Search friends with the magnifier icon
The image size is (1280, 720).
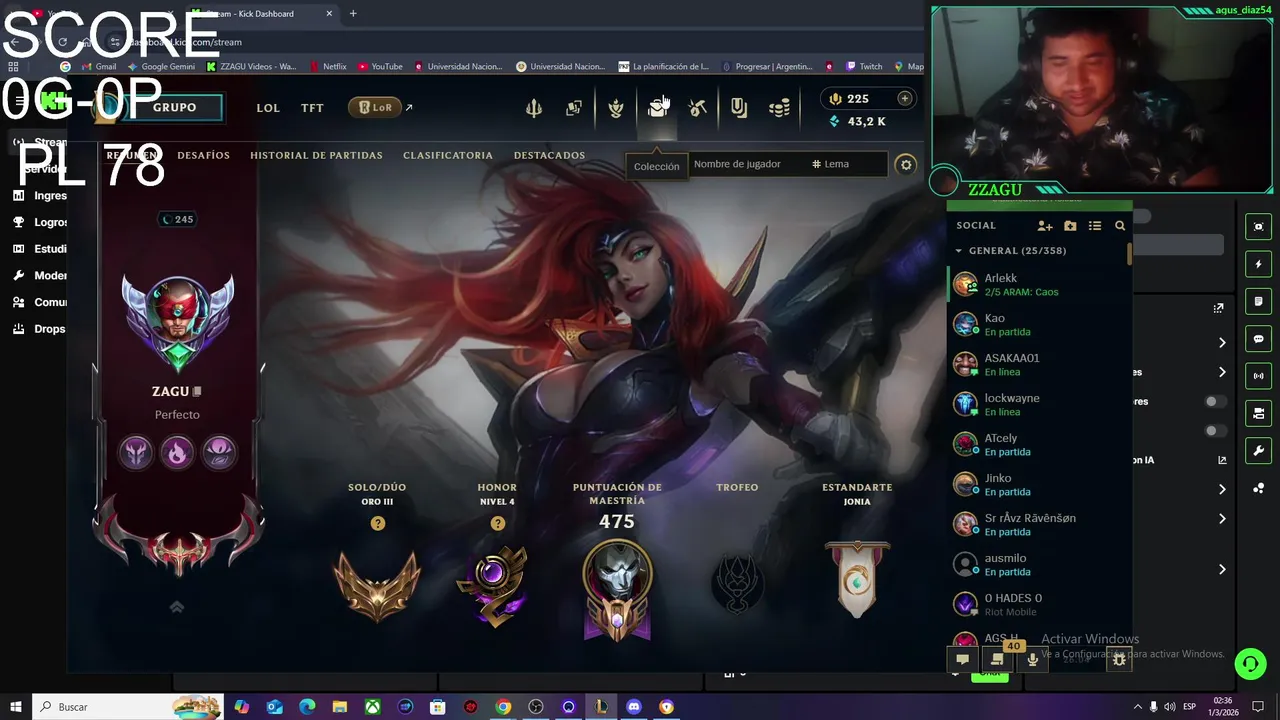tap(1120, 226)
